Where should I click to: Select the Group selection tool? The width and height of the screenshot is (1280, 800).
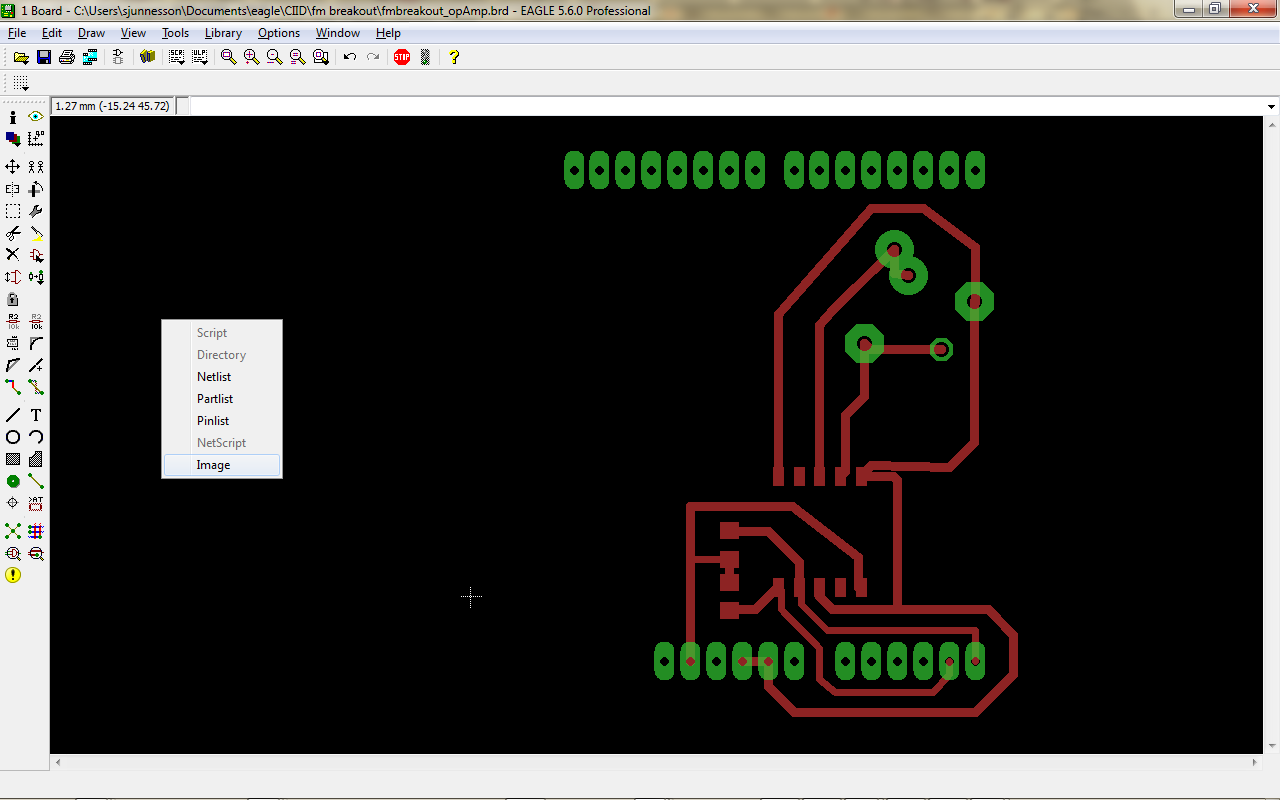13,211
